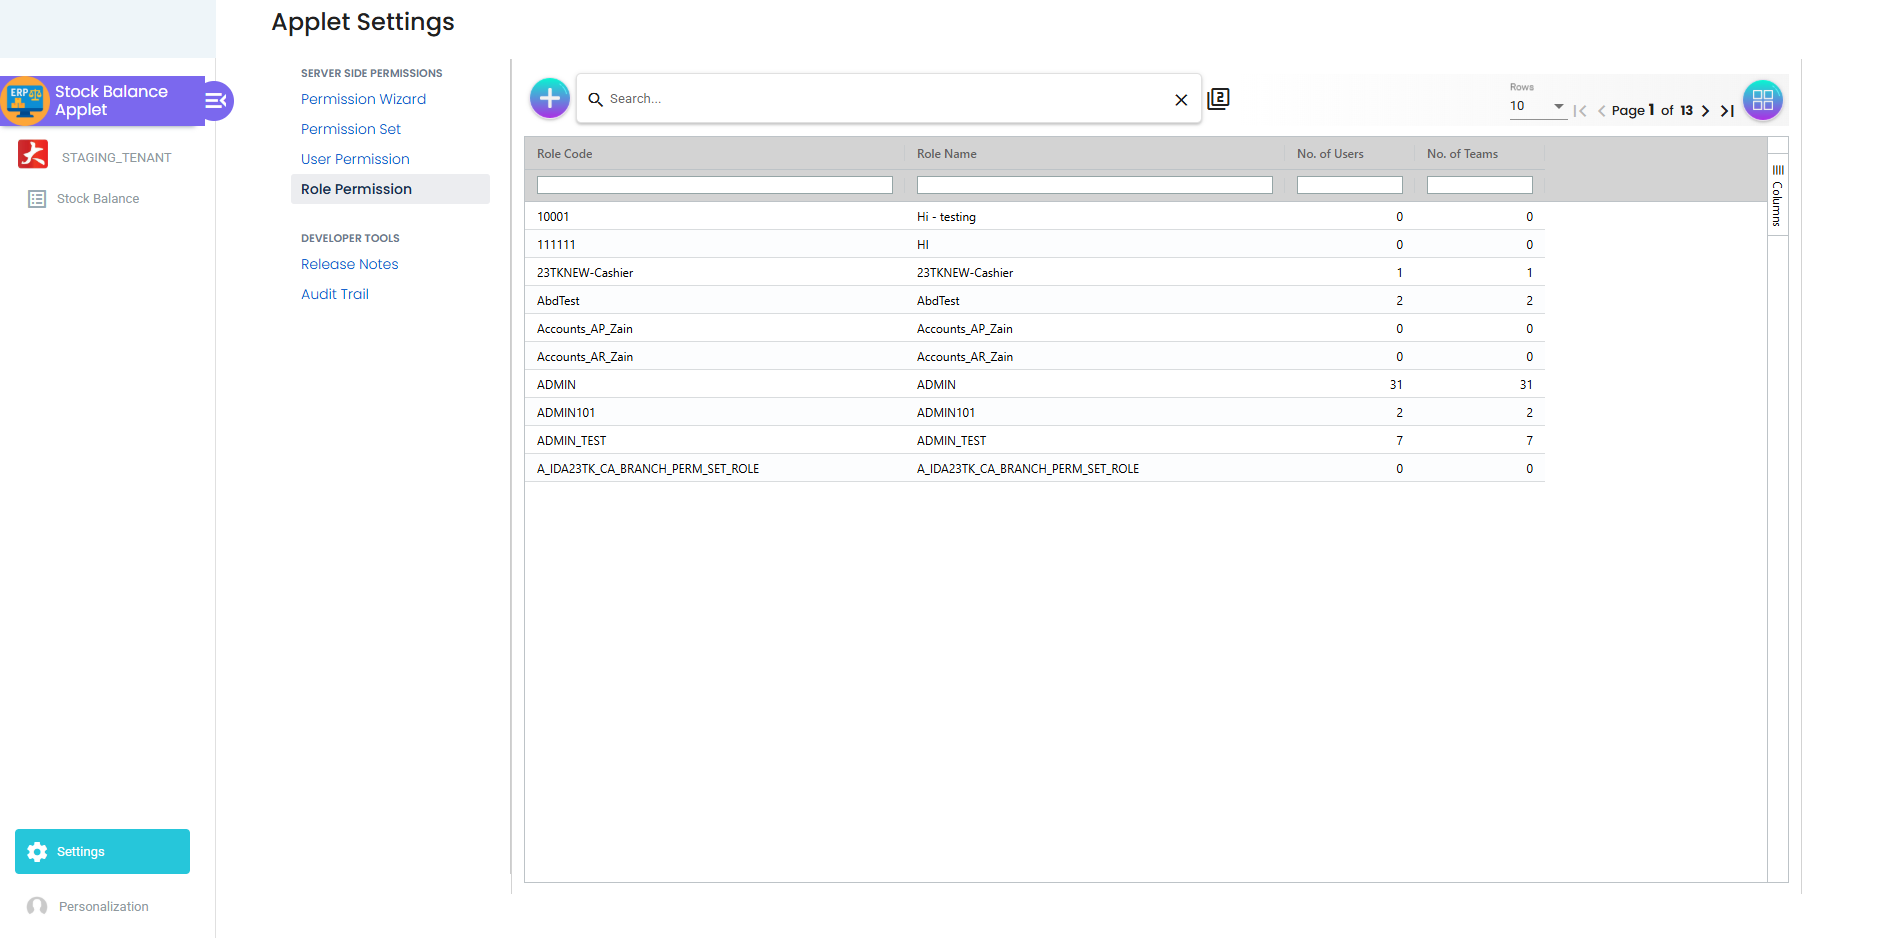
Task: Clear the search with the X icon
Action: pos(1181,99)
